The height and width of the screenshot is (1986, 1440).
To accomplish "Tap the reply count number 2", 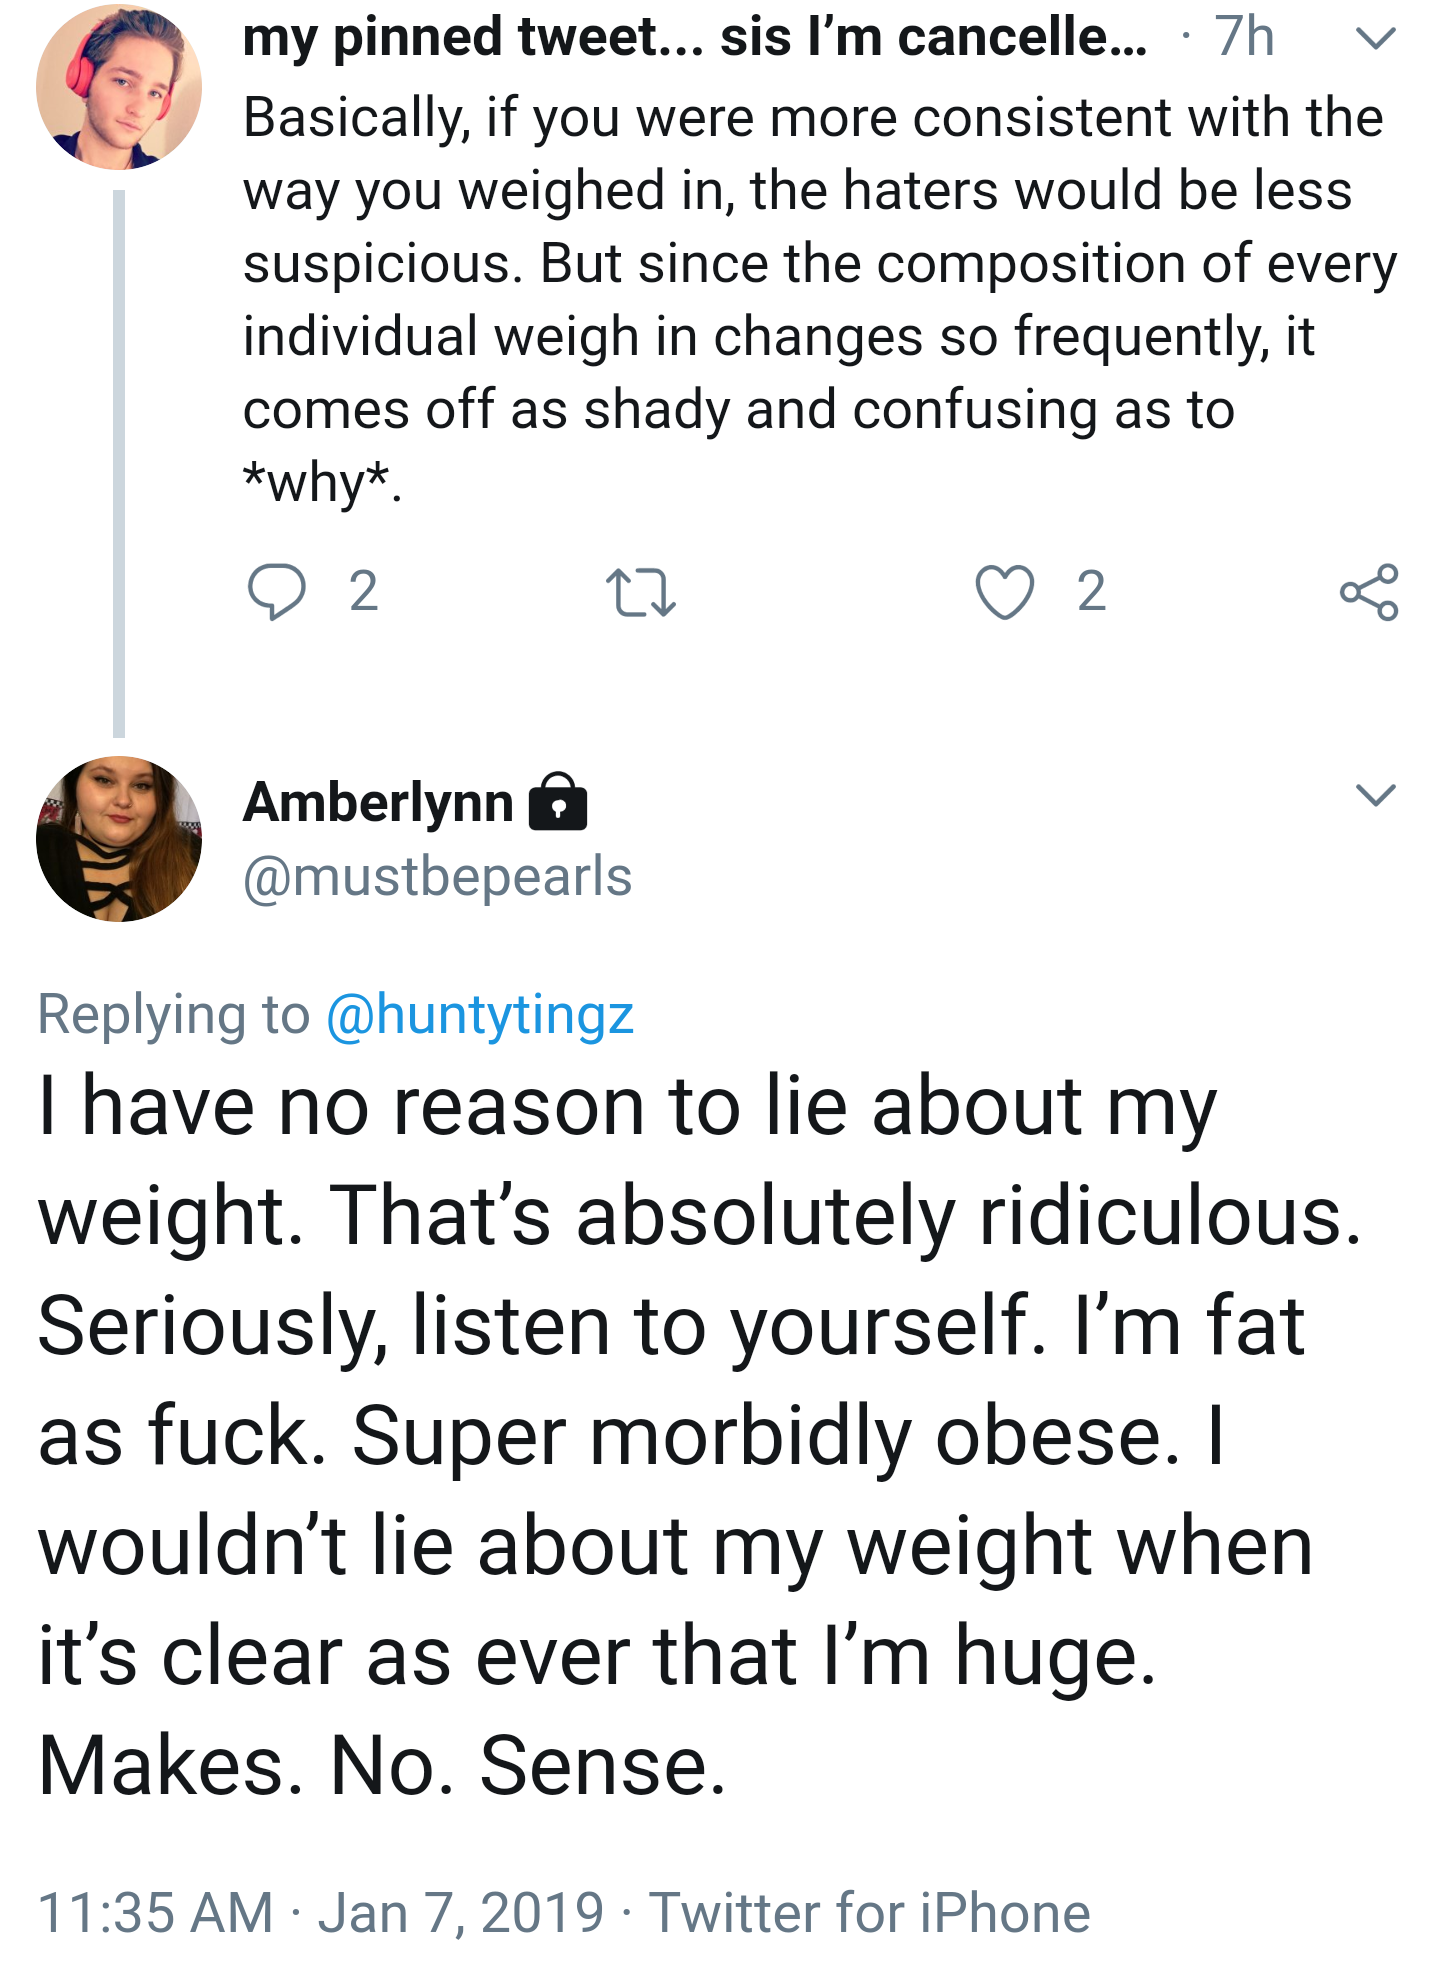I will point(363,591).
